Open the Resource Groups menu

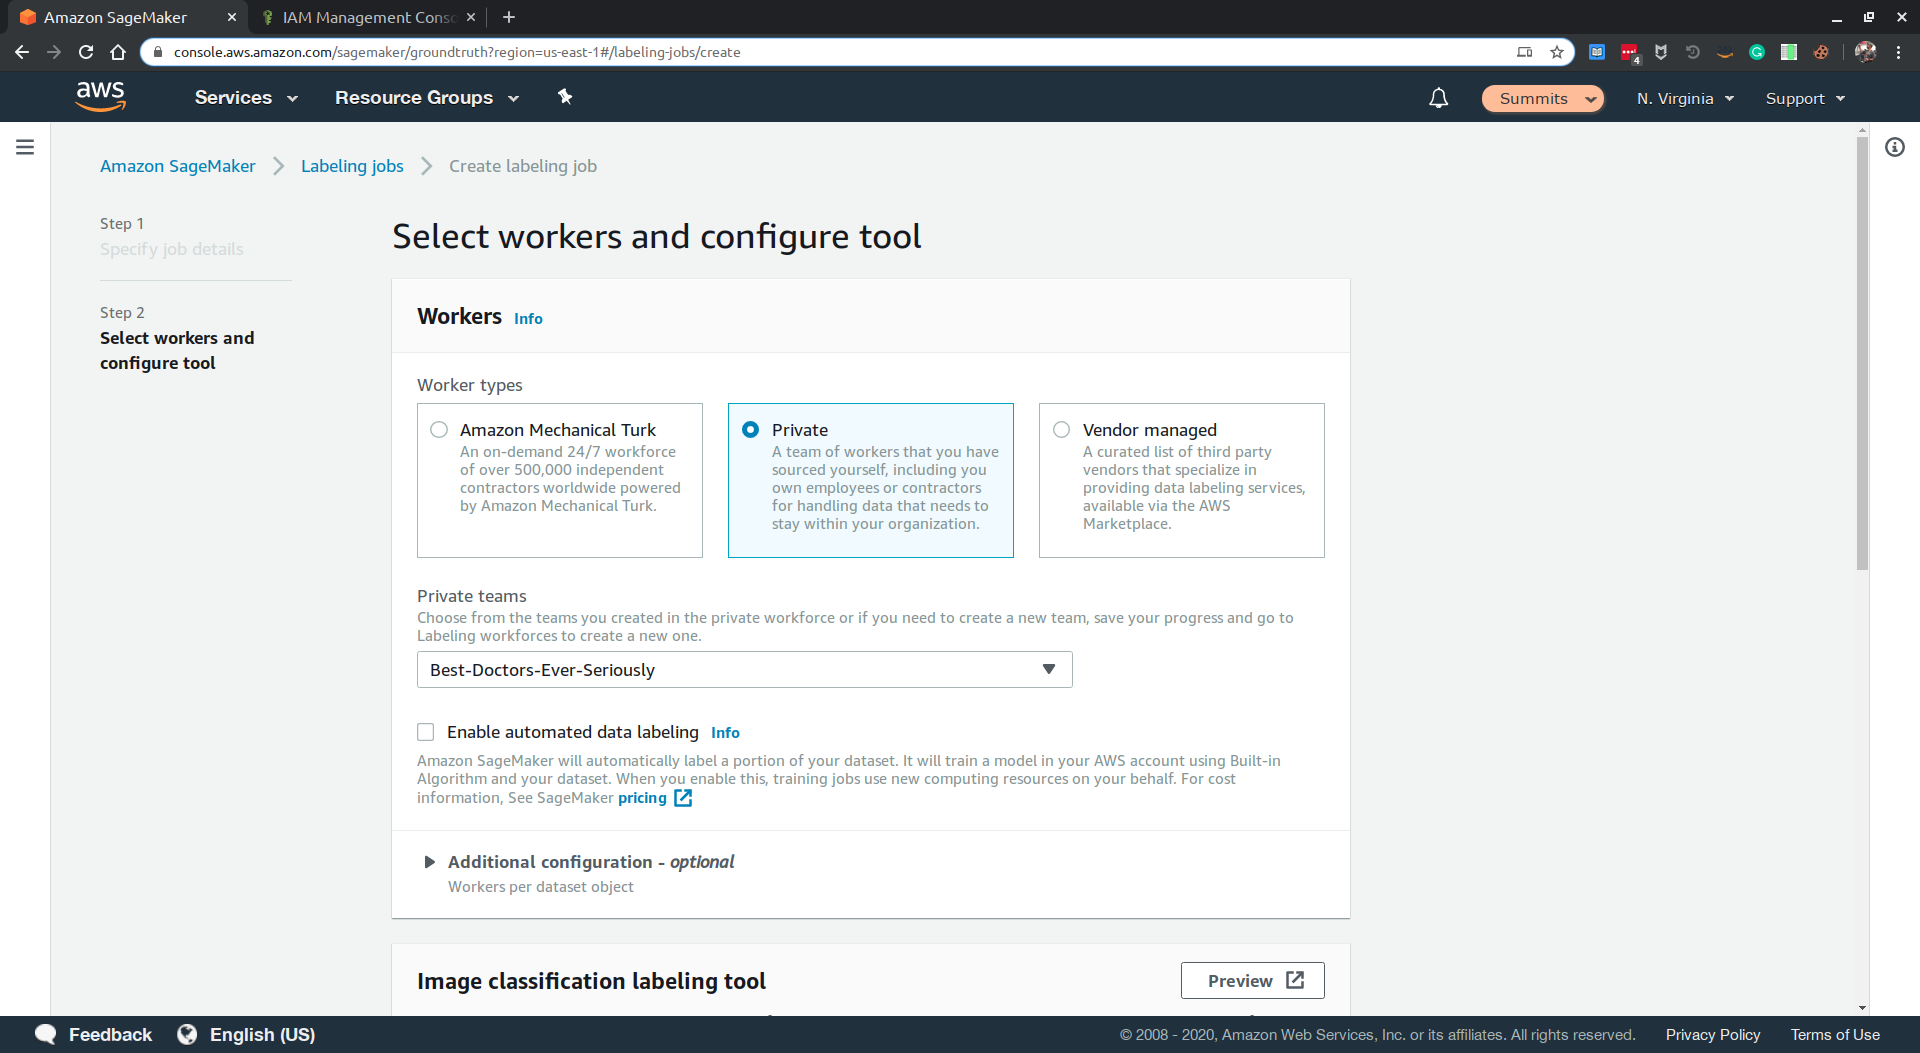[427, 97]
